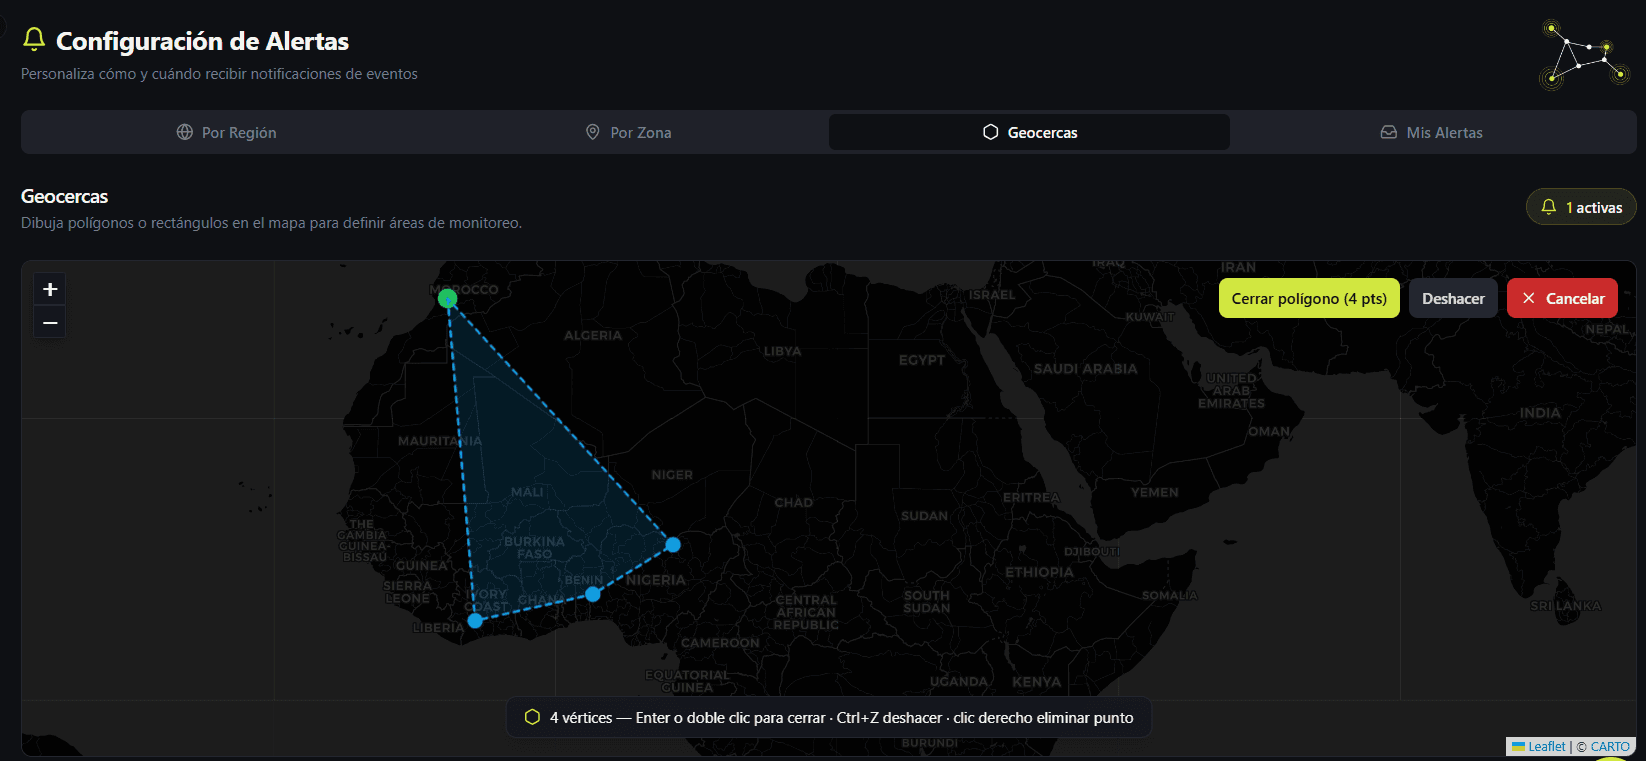Open the CARTO attribution link
The image size is (1646, 761).
coord(1610,746)
